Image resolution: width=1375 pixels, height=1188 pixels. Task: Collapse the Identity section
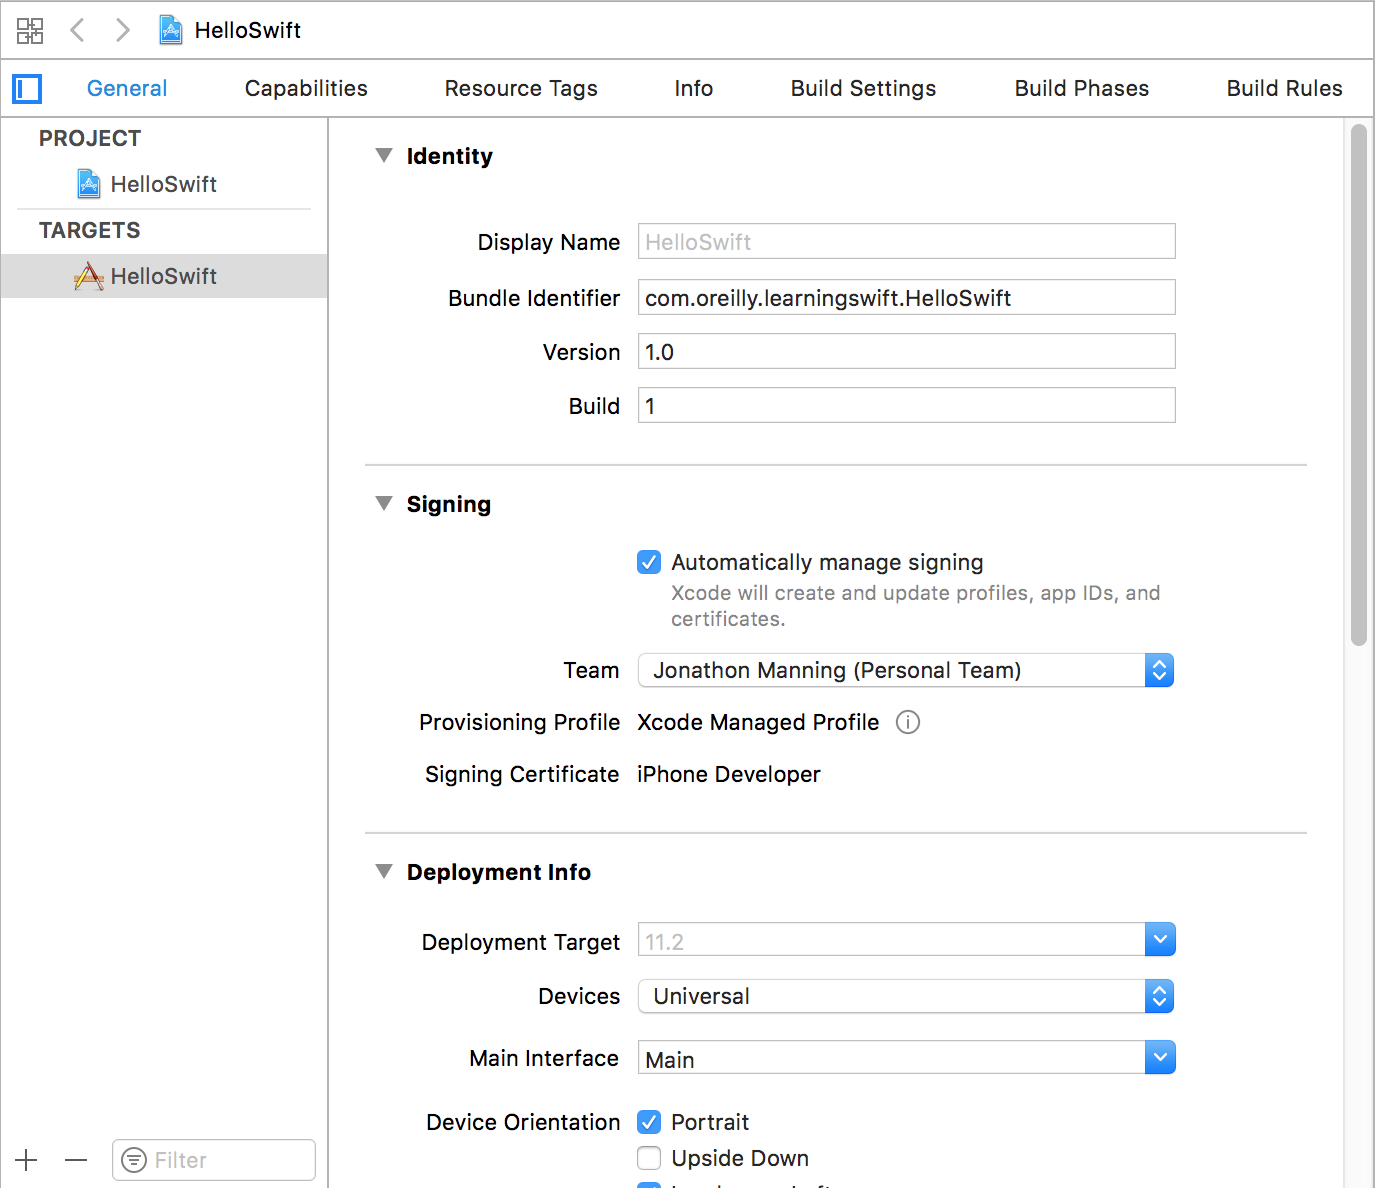[x=384, y=156]
